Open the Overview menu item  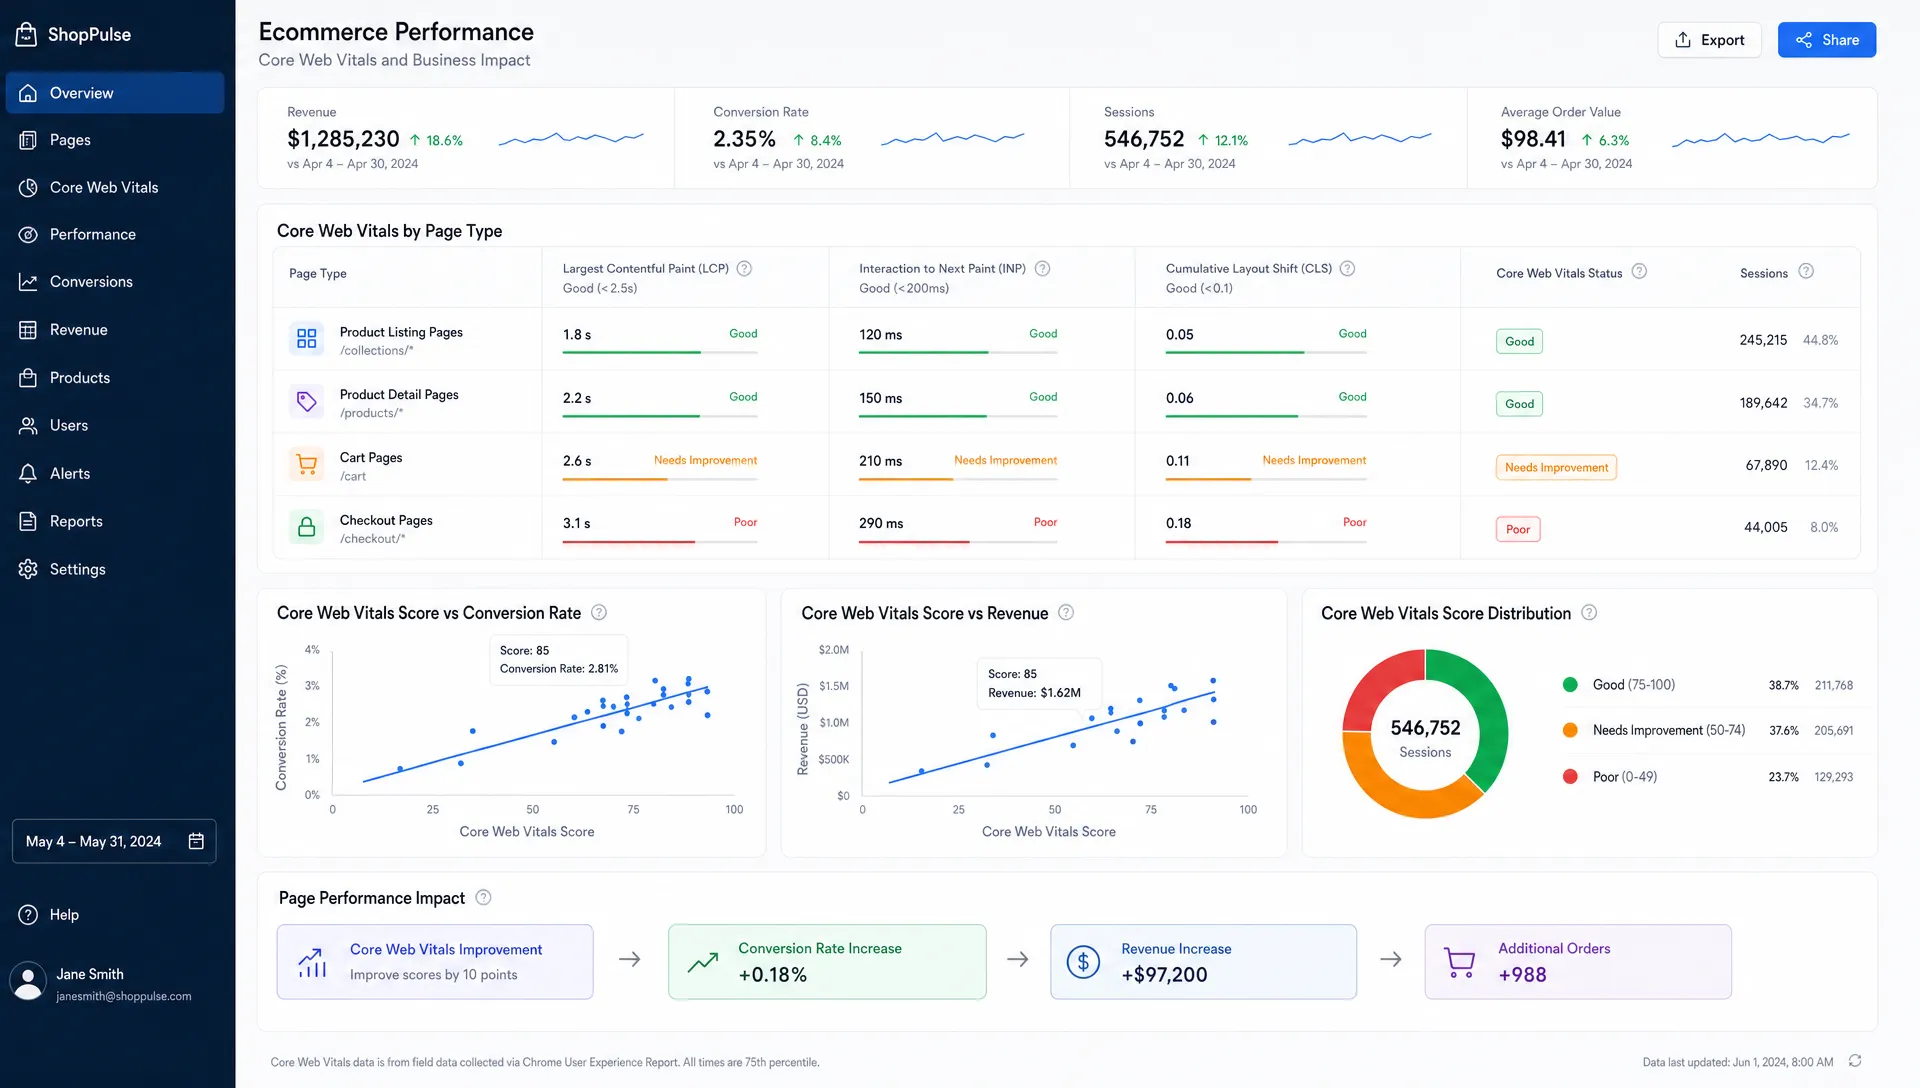tap(115, 93)
